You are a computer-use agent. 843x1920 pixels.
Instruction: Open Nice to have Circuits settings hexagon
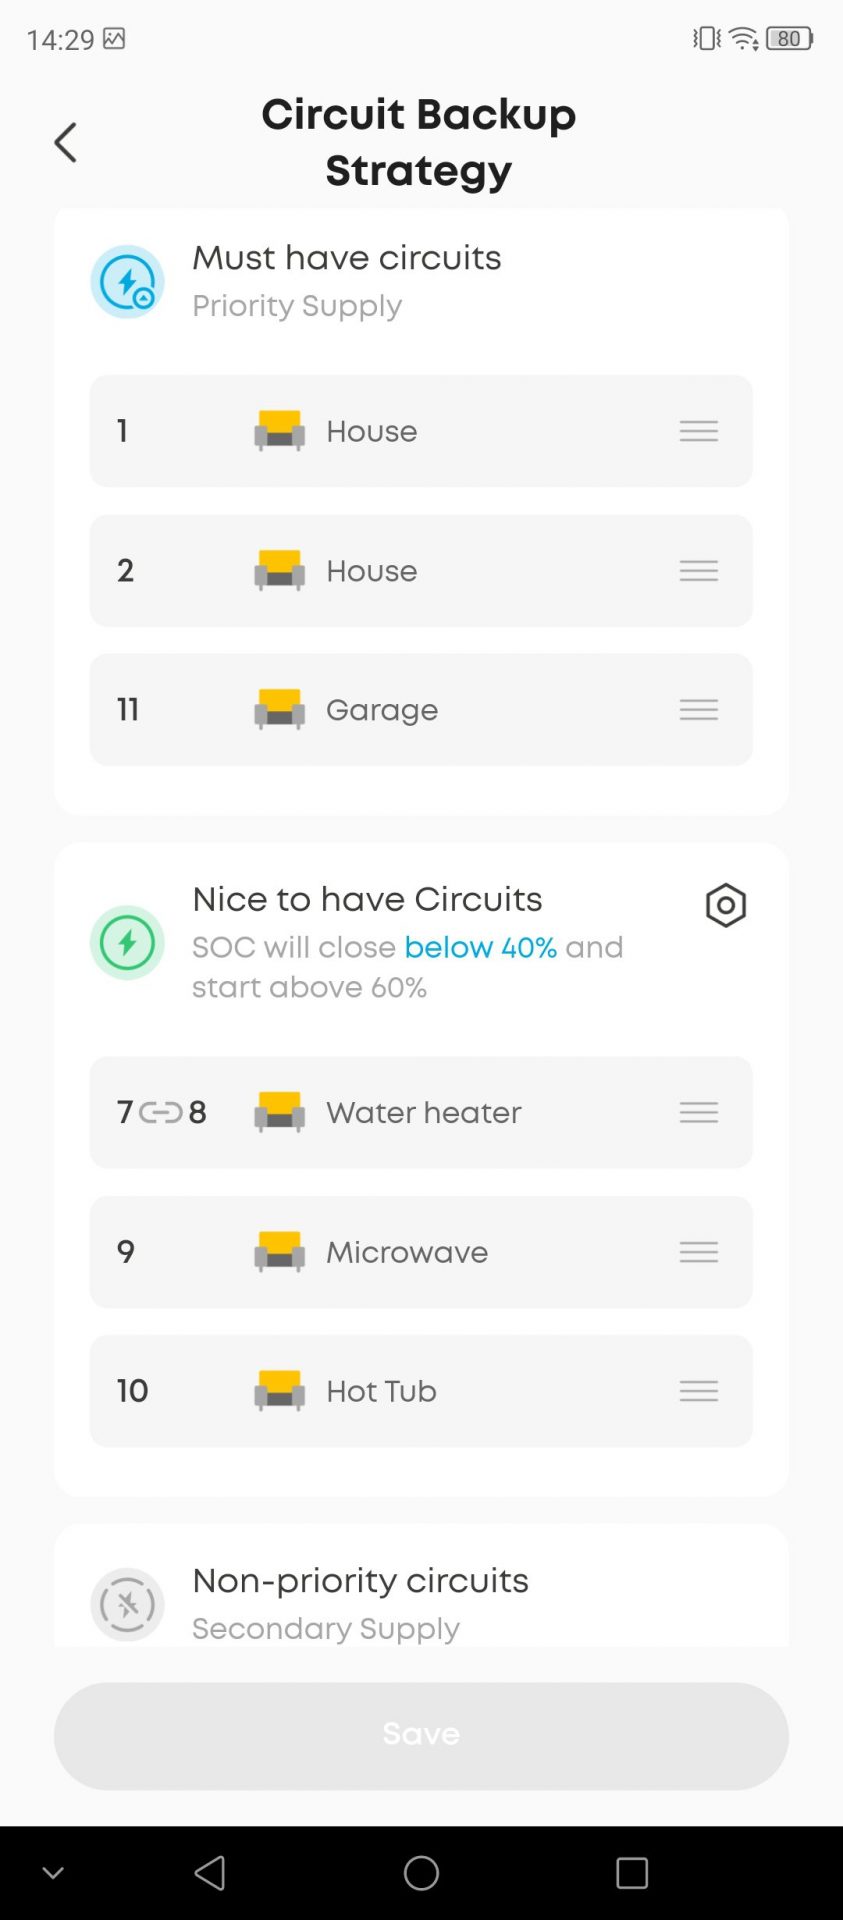pyautogui.click(x=725, y=906)
